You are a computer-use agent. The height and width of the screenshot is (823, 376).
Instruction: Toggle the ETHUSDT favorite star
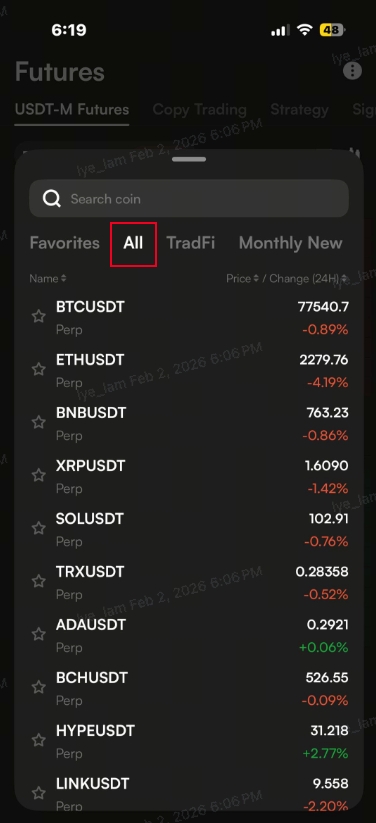tap(38, 370)
